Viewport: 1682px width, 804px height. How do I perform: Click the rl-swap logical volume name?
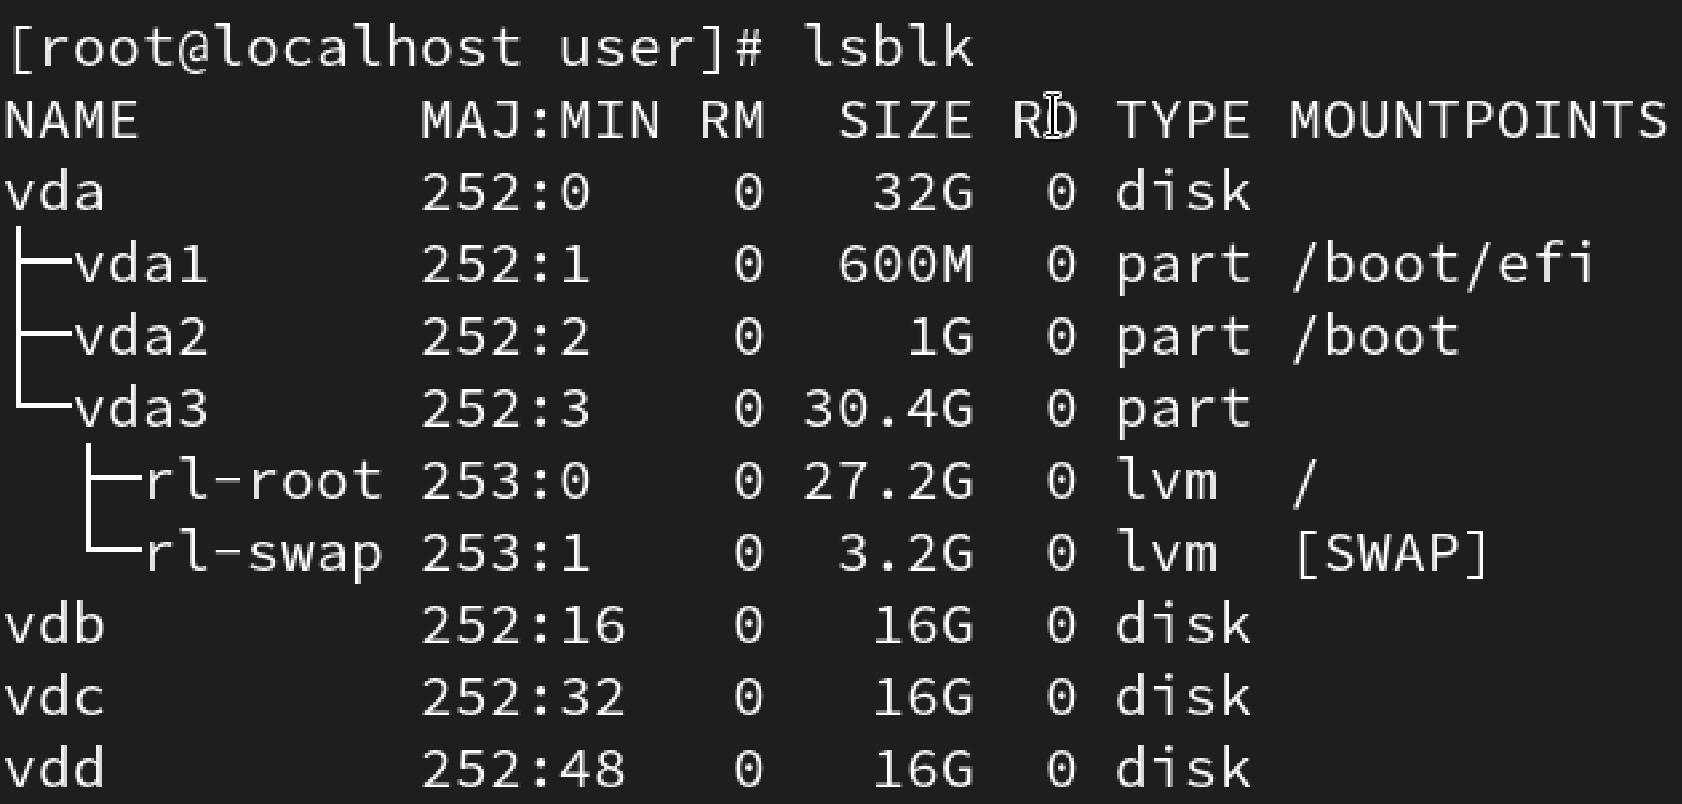click(264, 554)
